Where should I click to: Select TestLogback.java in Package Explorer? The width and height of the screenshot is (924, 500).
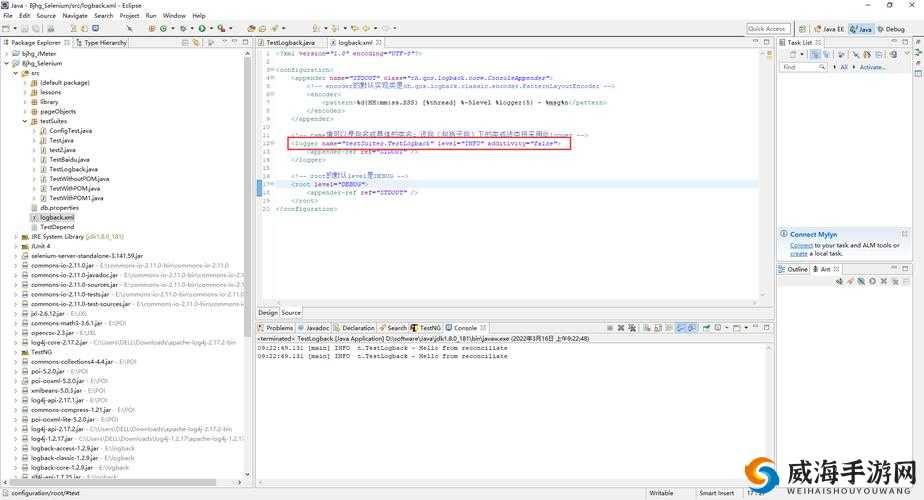point(73,169)
